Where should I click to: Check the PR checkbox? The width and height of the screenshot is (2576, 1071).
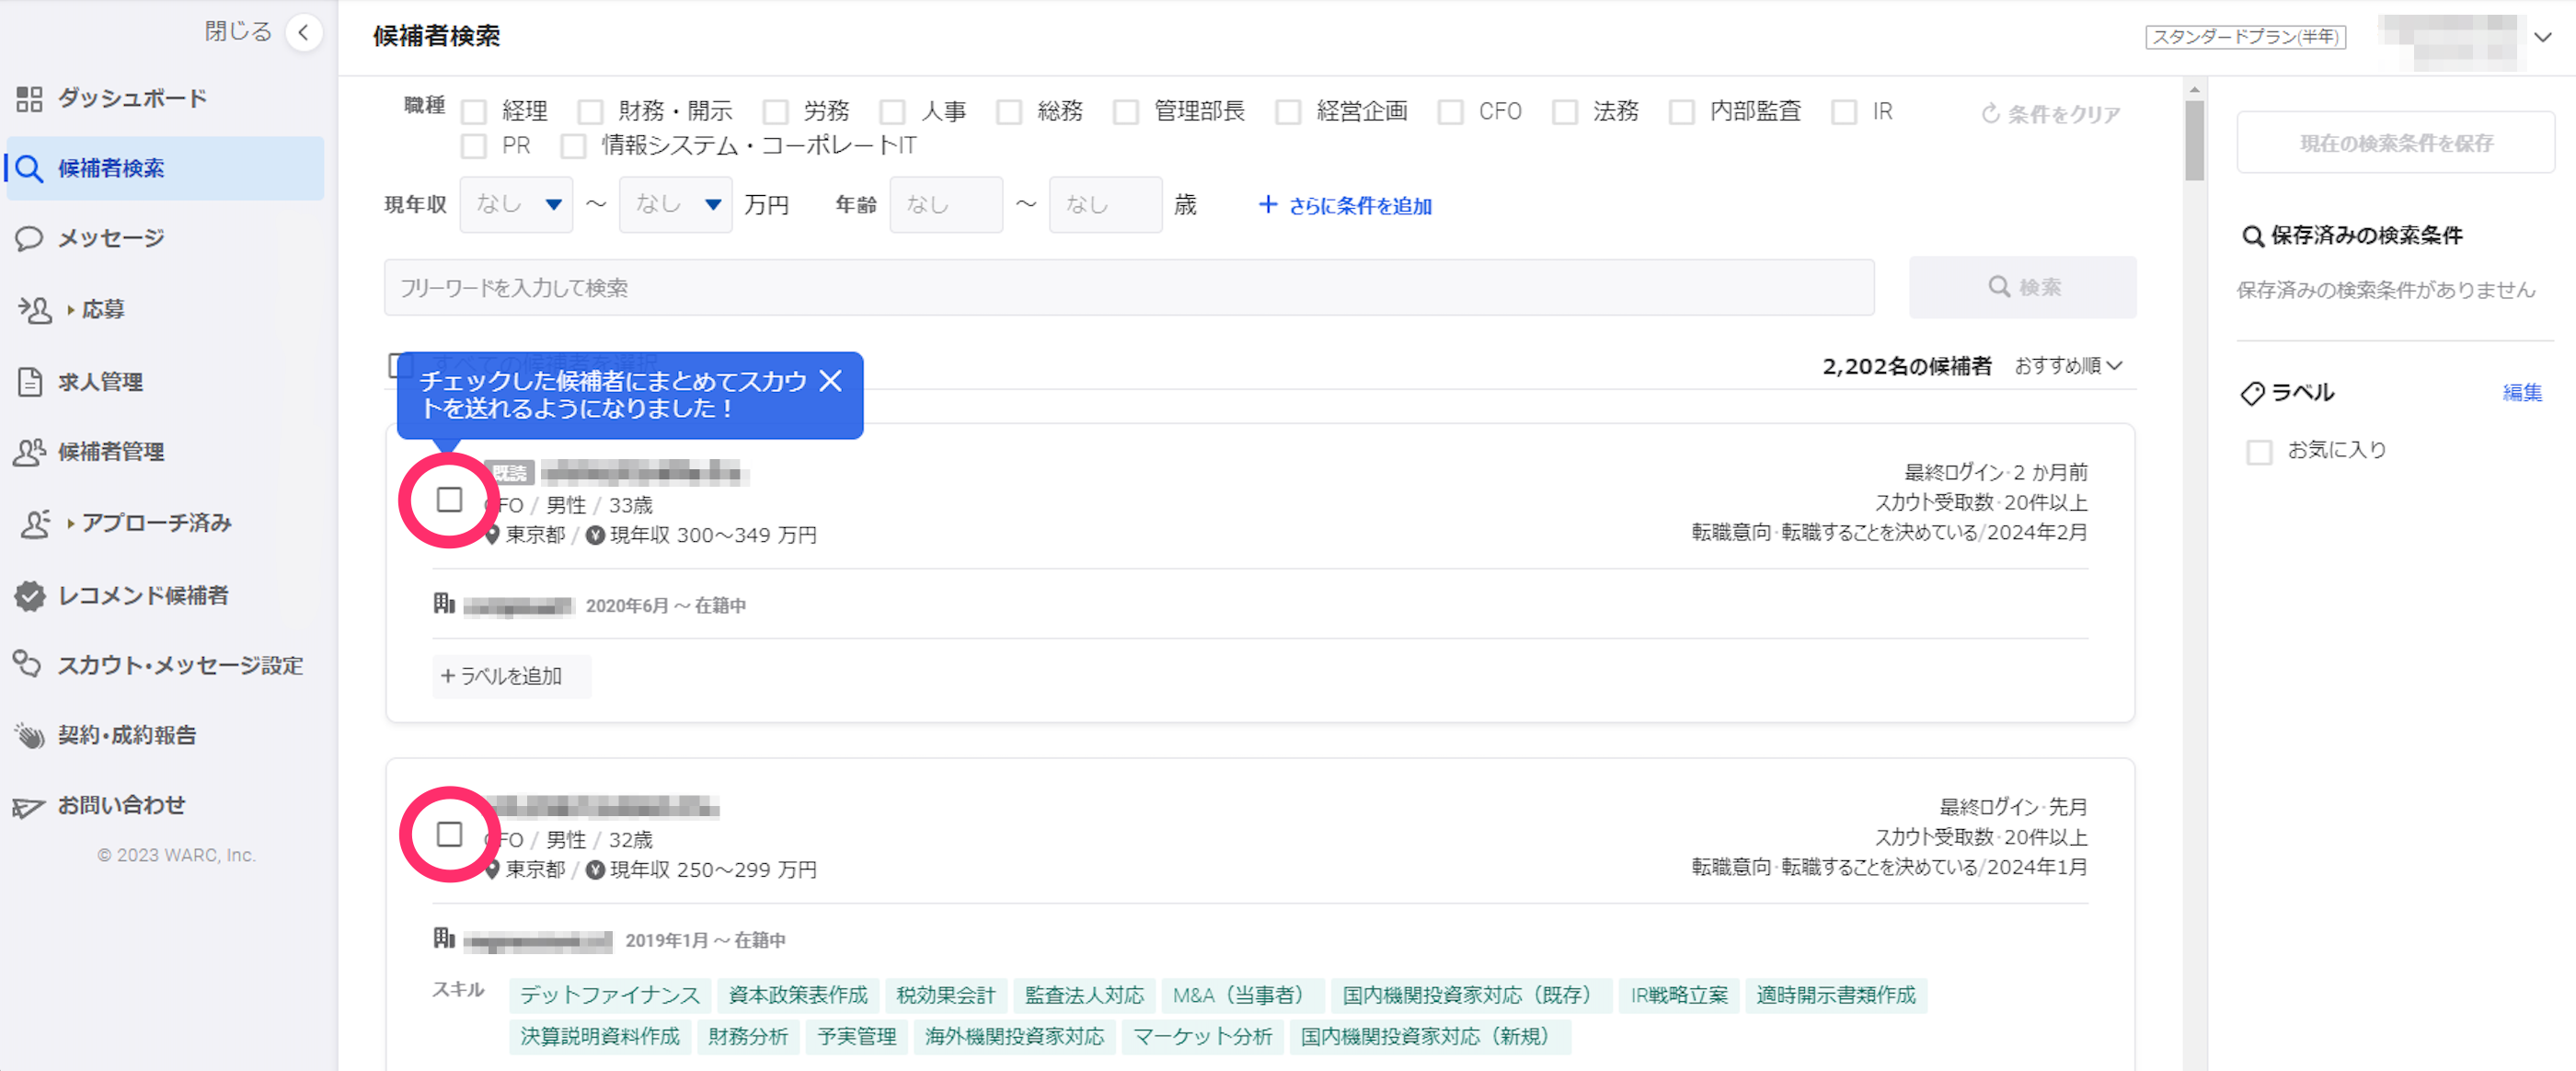tap(474, 147)
